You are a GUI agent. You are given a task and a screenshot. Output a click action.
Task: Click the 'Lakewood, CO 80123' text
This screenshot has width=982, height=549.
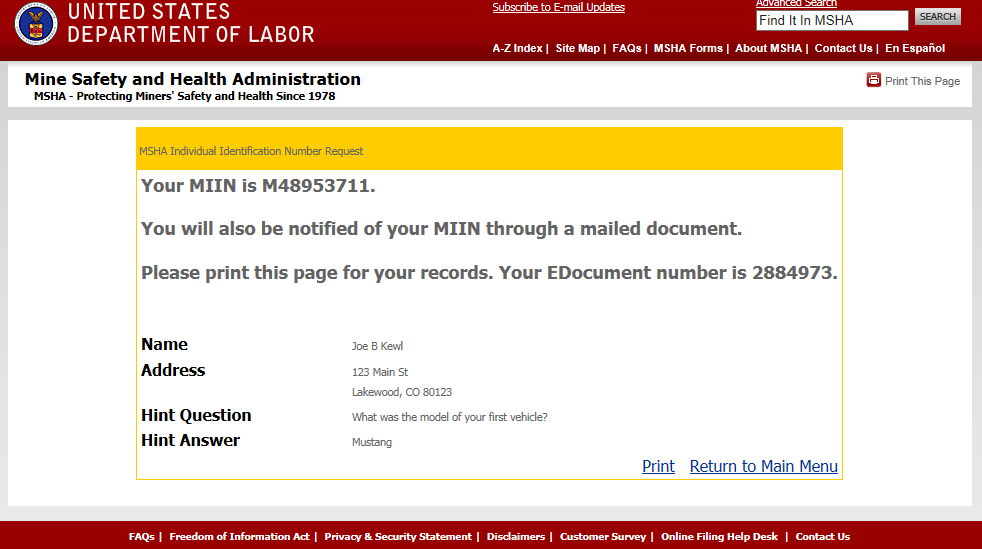[x=401, y=392]
